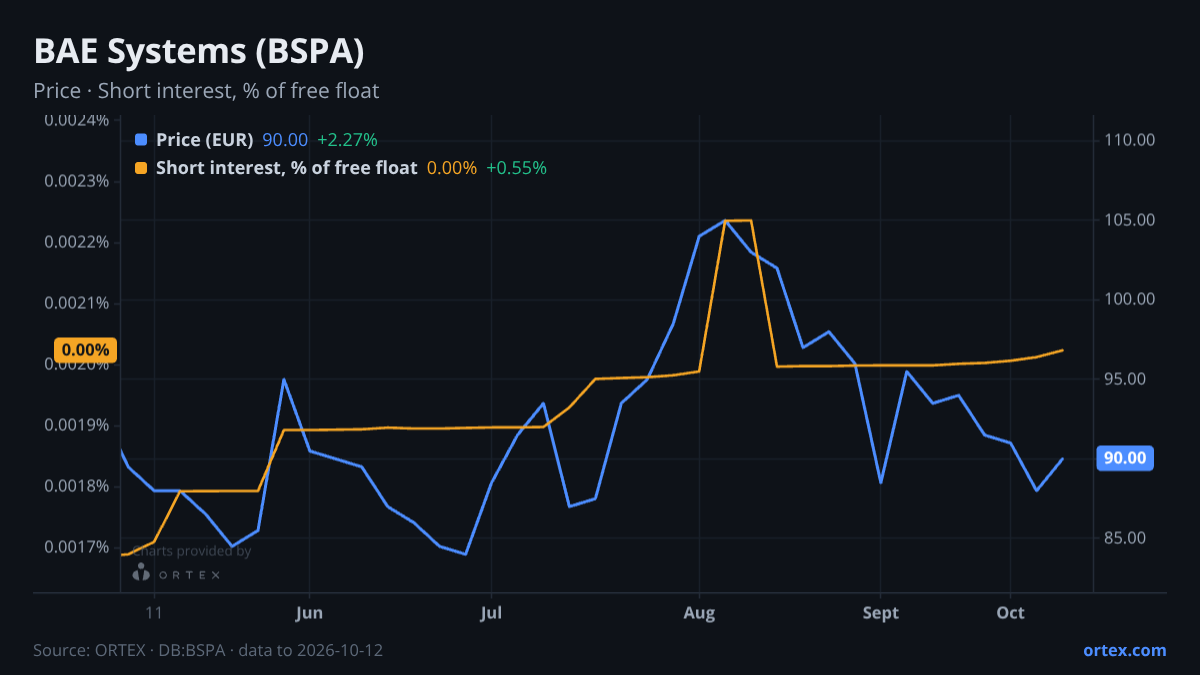
Task: Toggle the Short interest, % of free float legend label
Action: tap(286, 168)
